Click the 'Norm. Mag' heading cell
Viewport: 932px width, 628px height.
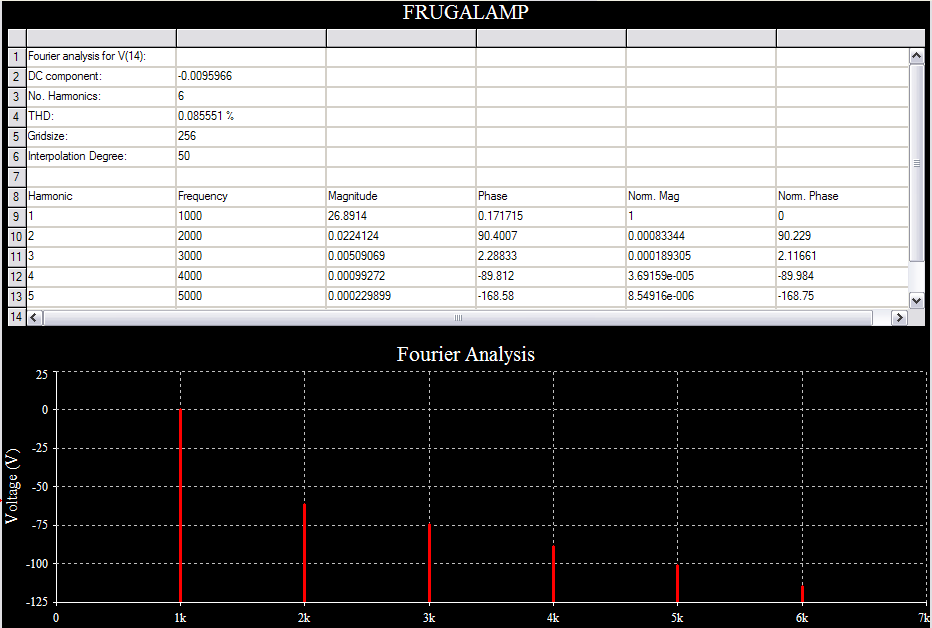pyautogui.click(x=701, y=197)
